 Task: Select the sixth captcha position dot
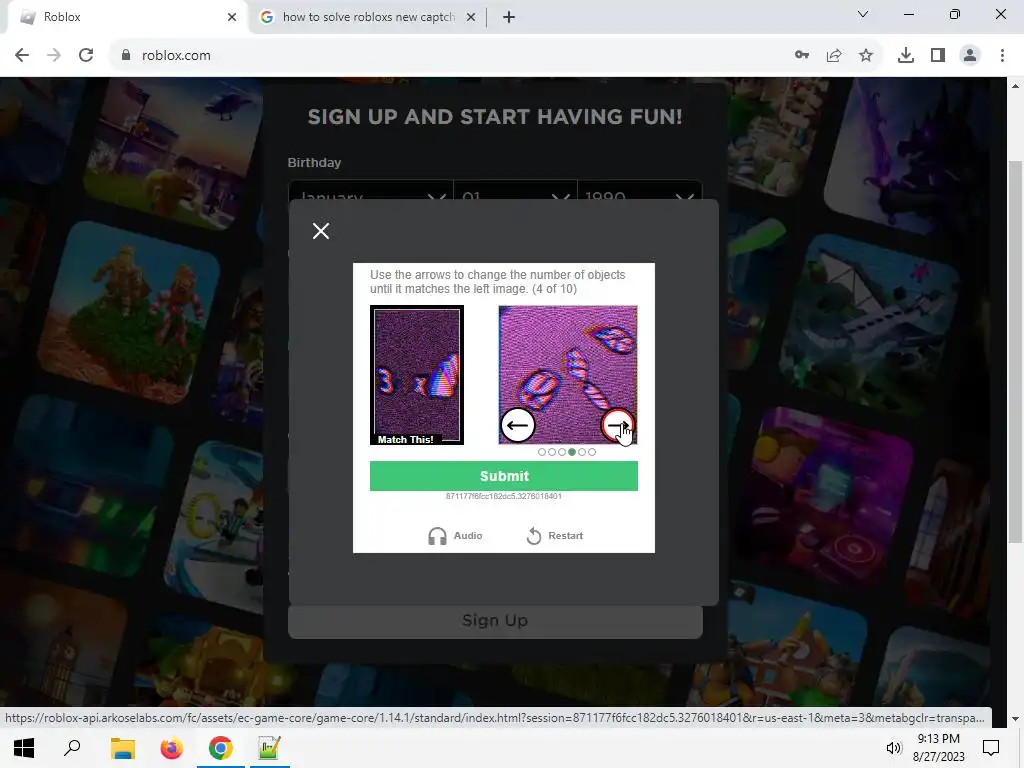[592, 452]
